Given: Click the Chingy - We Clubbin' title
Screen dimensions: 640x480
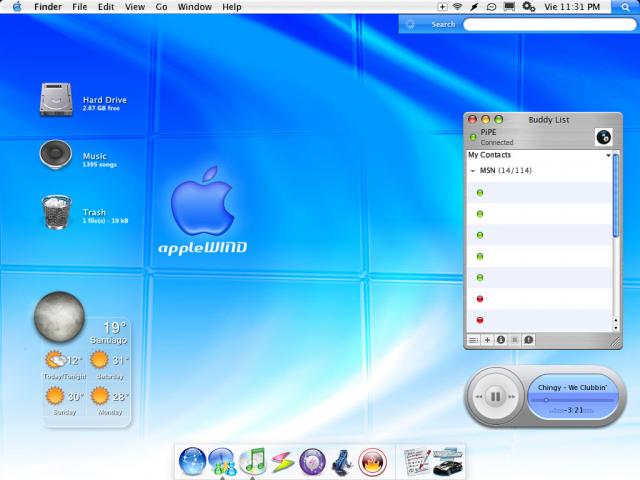Looking at the screenshot, I should point(573,387).
